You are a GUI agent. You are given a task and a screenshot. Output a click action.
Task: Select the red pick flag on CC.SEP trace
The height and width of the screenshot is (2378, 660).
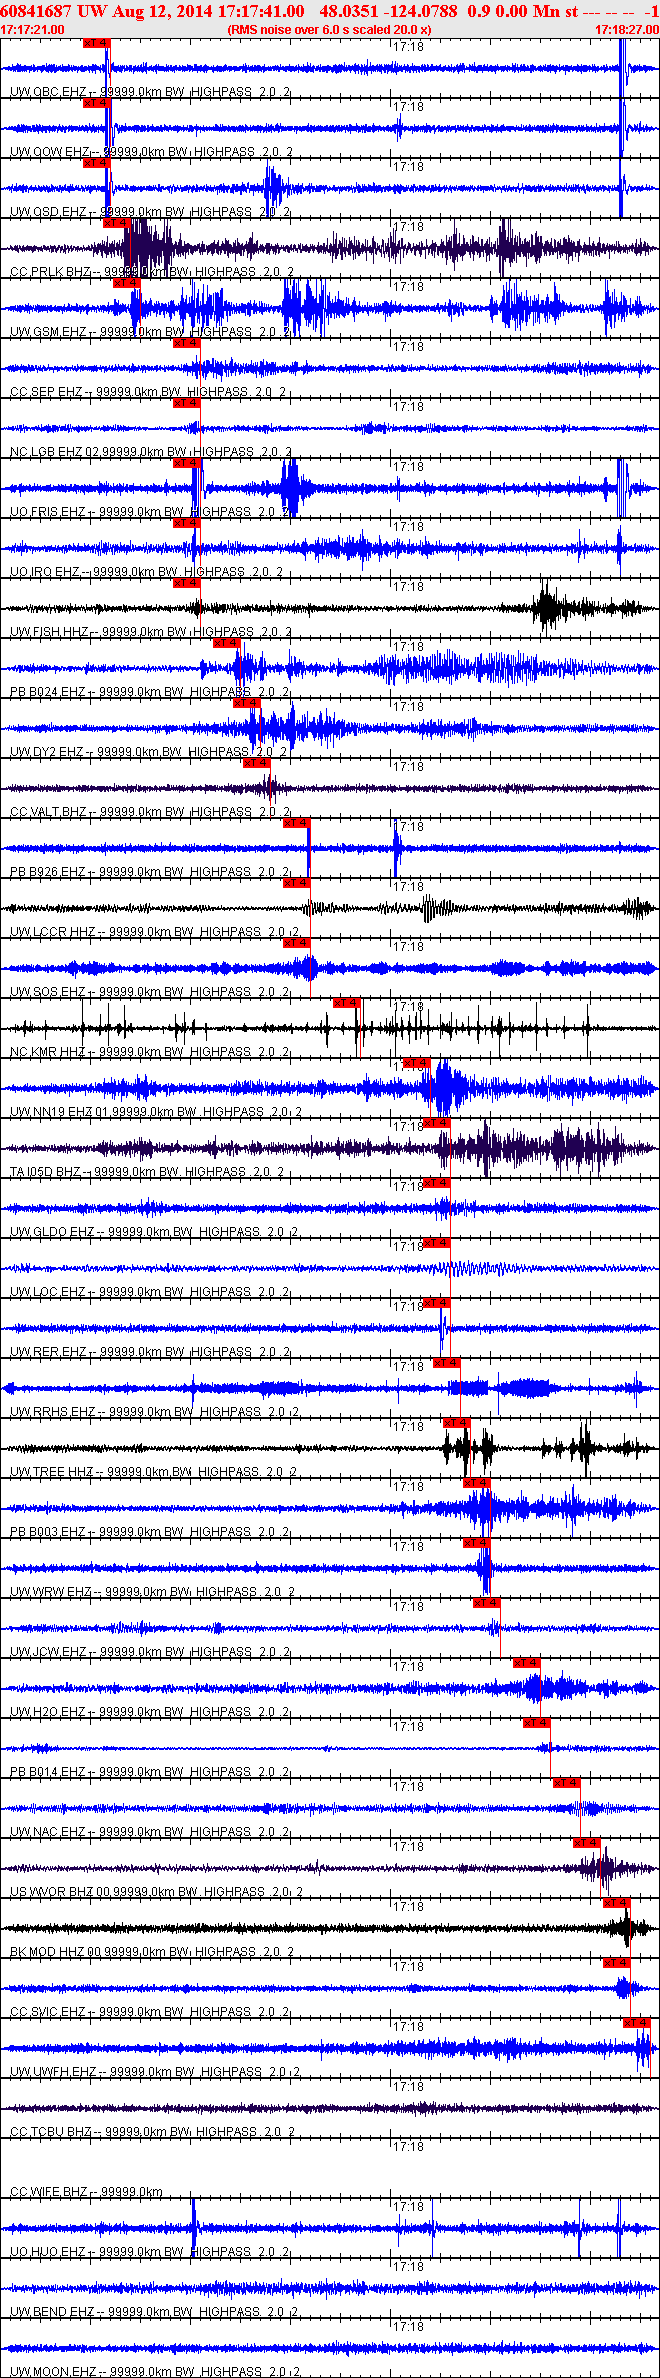coord(187,343)
